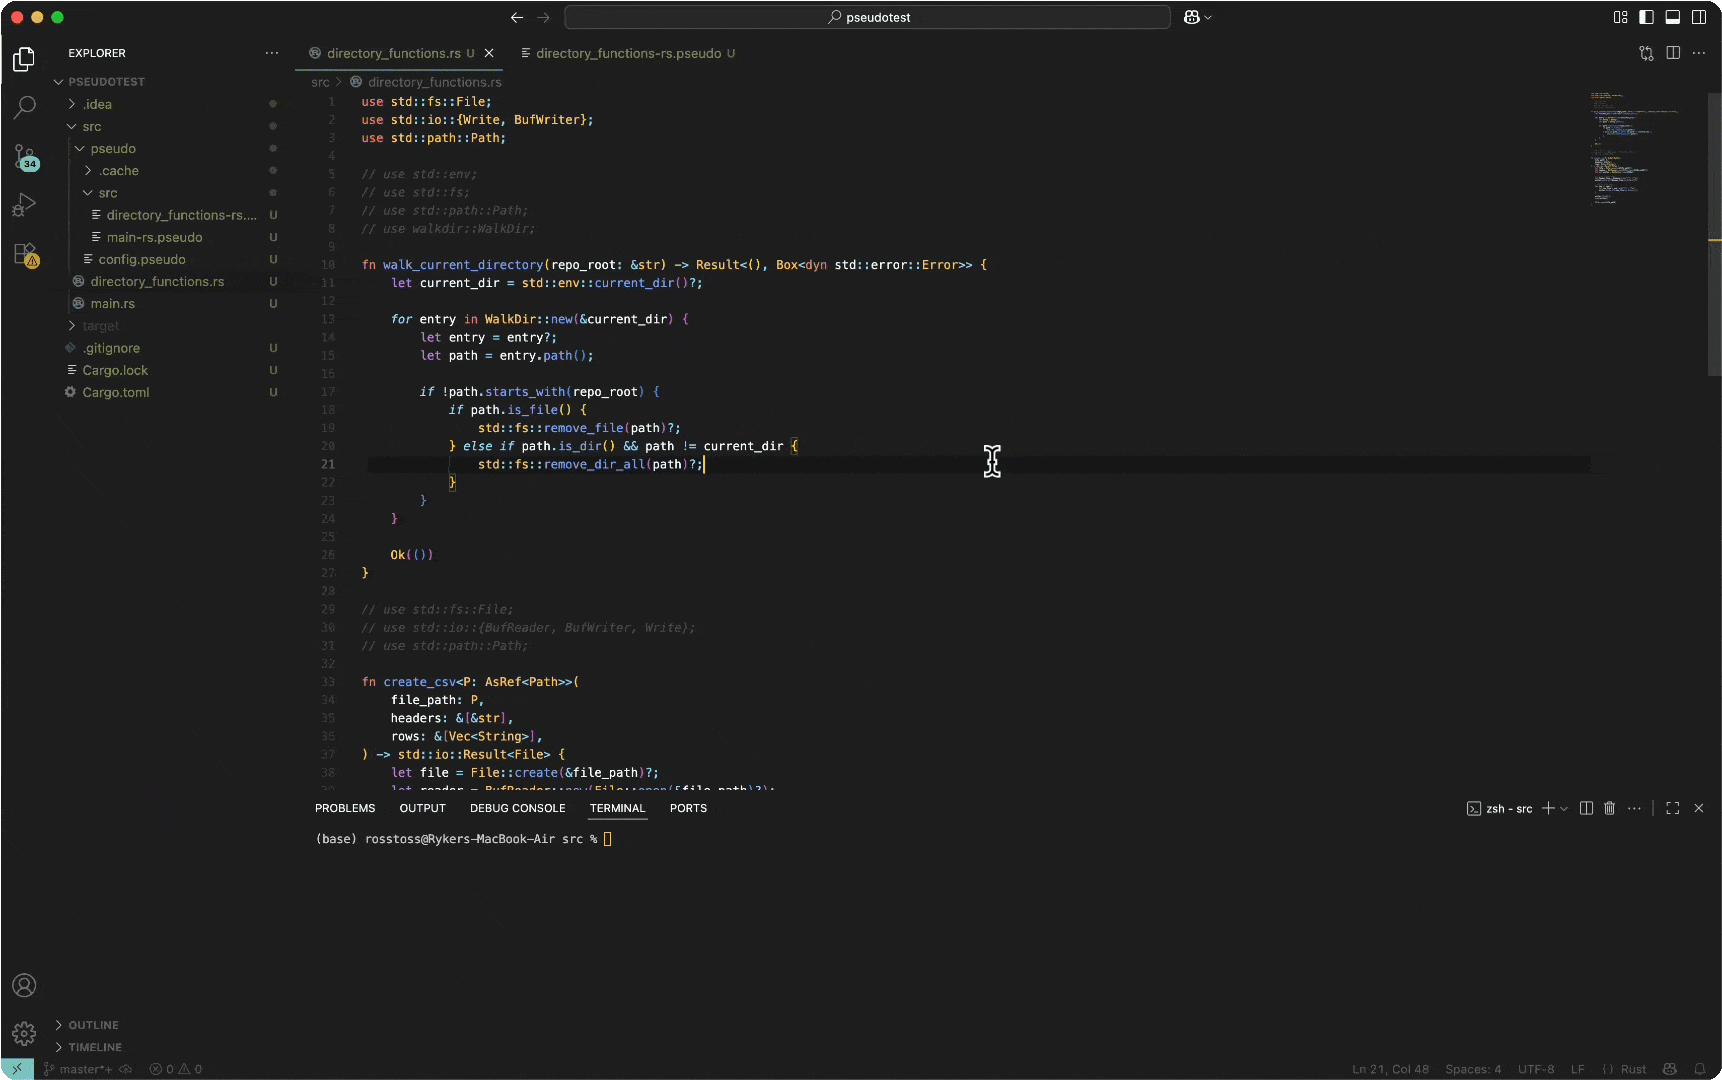Click the master branch status item
Viewport: 1722px width, 1080px height.
click(x=78, y=1069)
